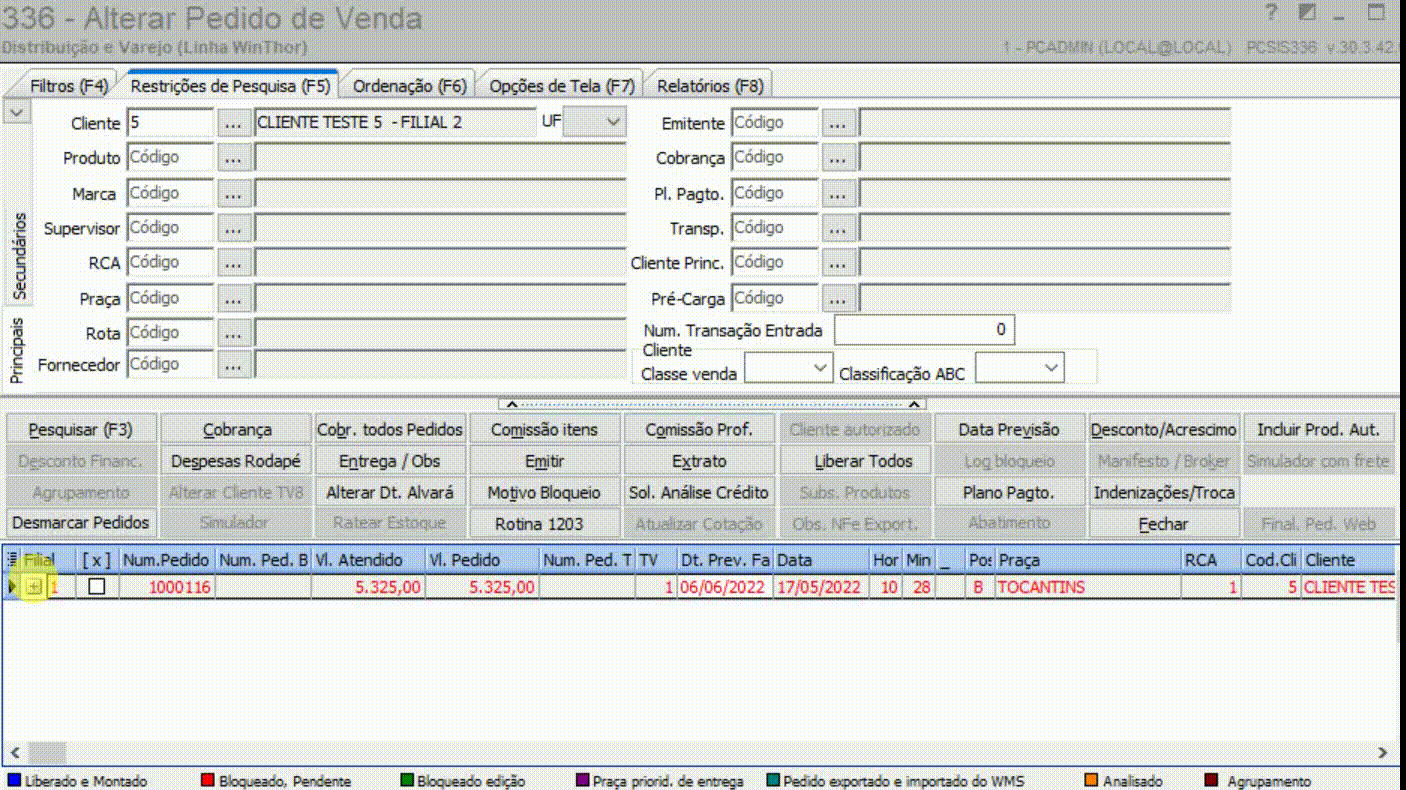Screen dimensions: 1406x790
Task: Open Cobrança field lookup ellipsis button
Action: point(838,158)
